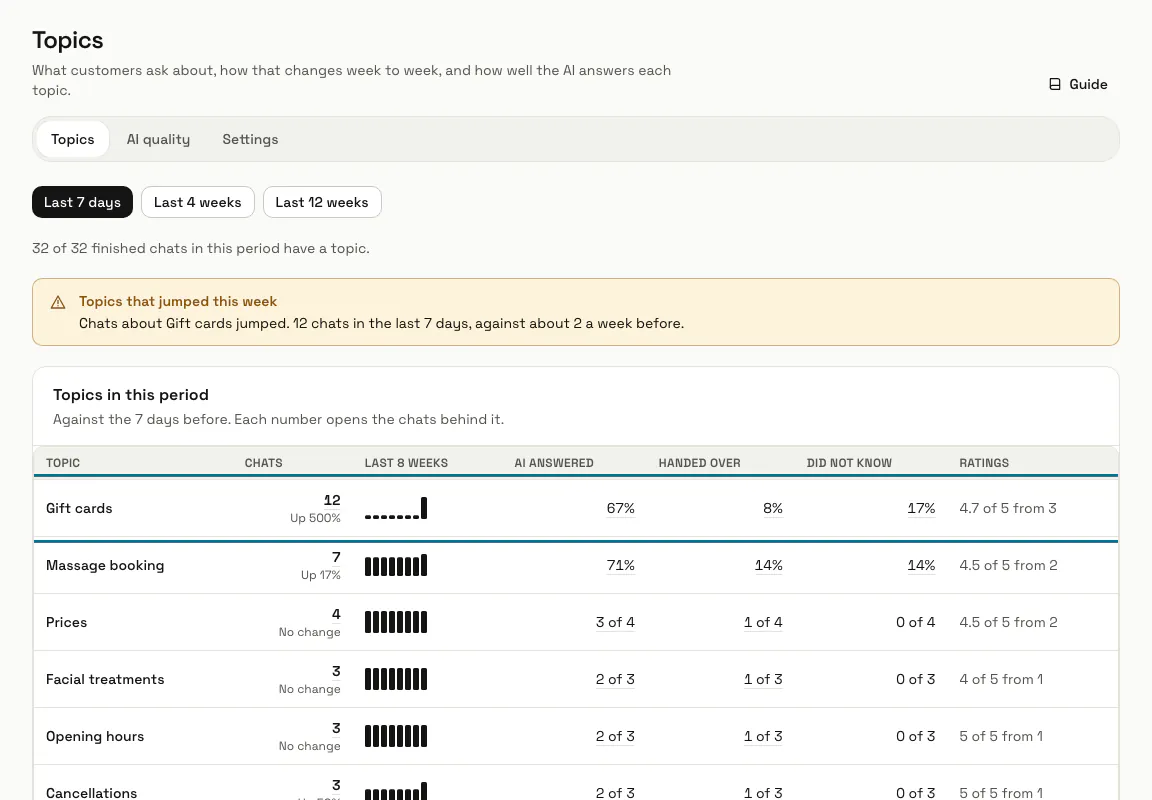Click the Facial treatments topic name

point(105,680)
